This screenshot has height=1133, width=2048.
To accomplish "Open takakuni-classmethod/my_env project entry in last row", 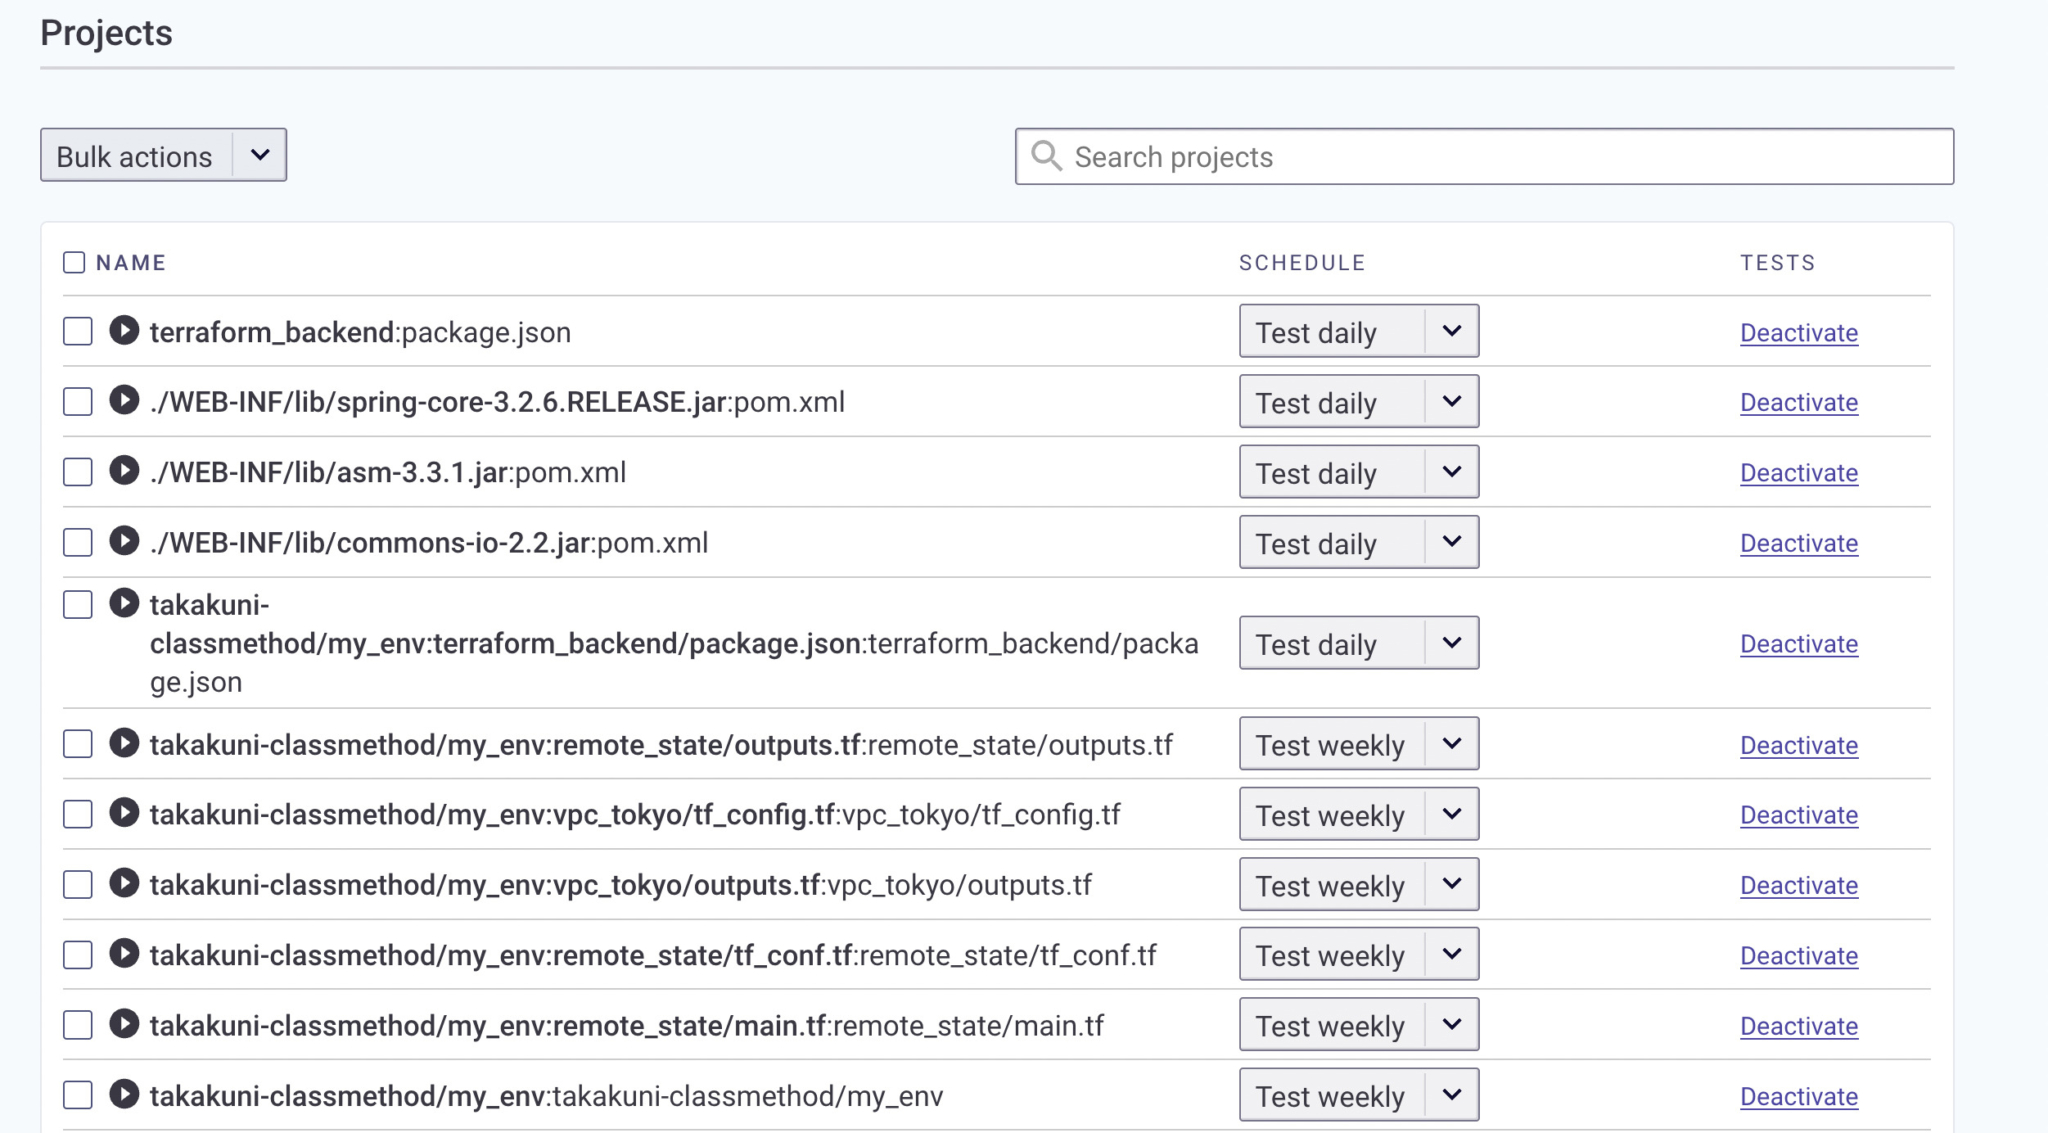I will click(x=546, y=1096).
